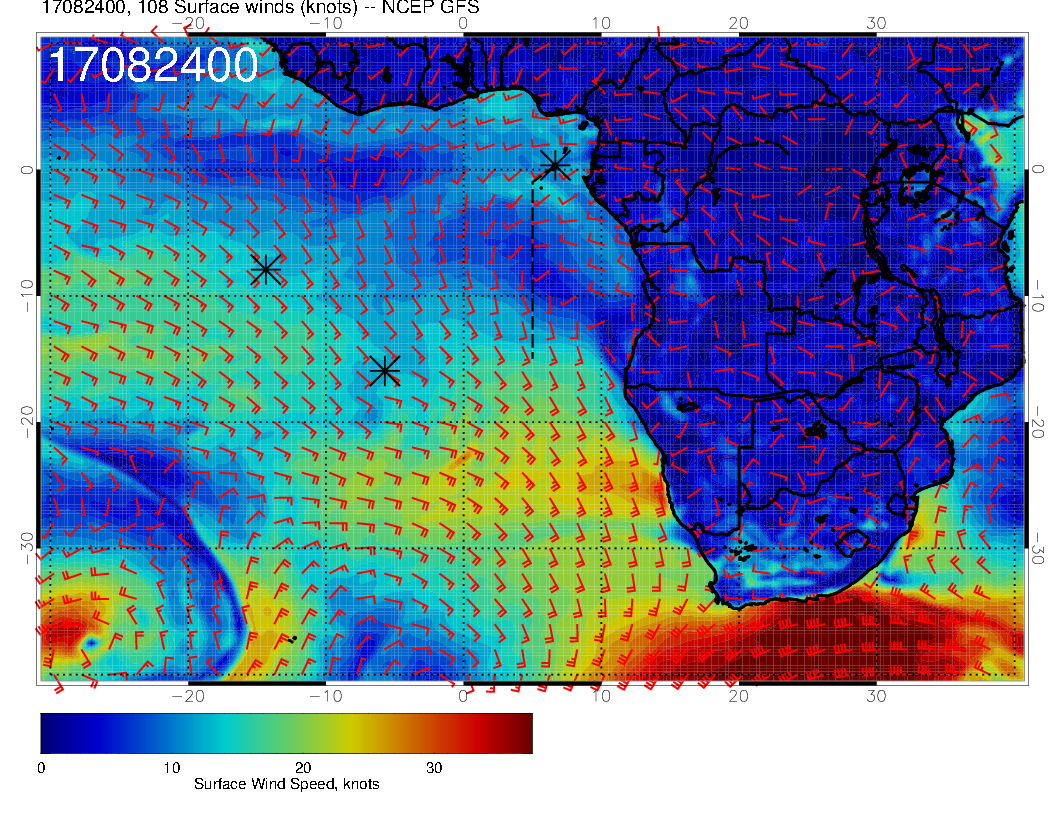Viewport: 1056px width, 816px height.
Task: Click the -10 latitude label on the left axis
Action: (26, 296)
